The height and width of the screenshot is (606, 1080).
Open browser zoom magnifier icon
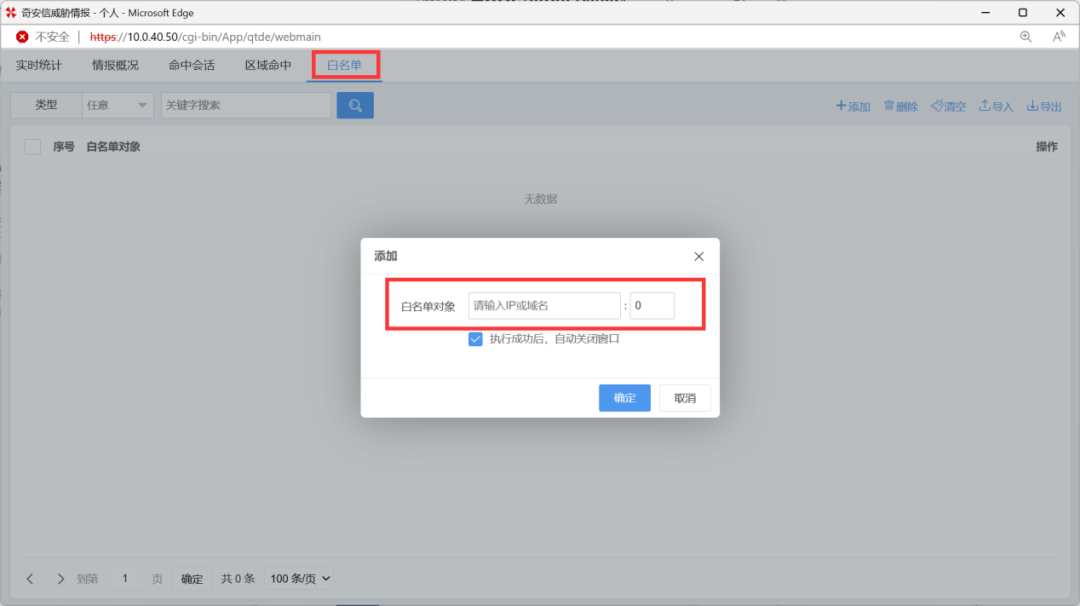[x=1026, y=37]
